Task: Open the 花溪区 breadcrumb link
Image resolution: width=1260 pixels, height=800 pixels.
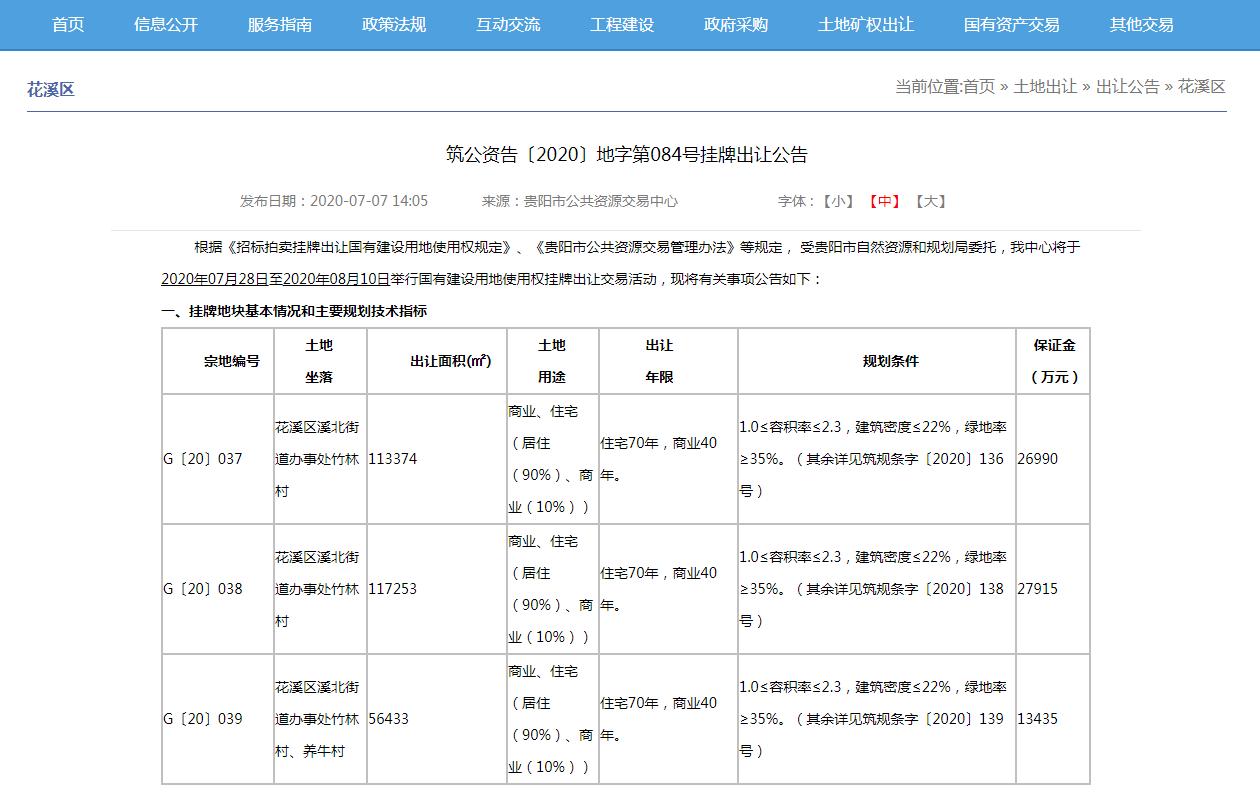Action: pos(1200,86)
